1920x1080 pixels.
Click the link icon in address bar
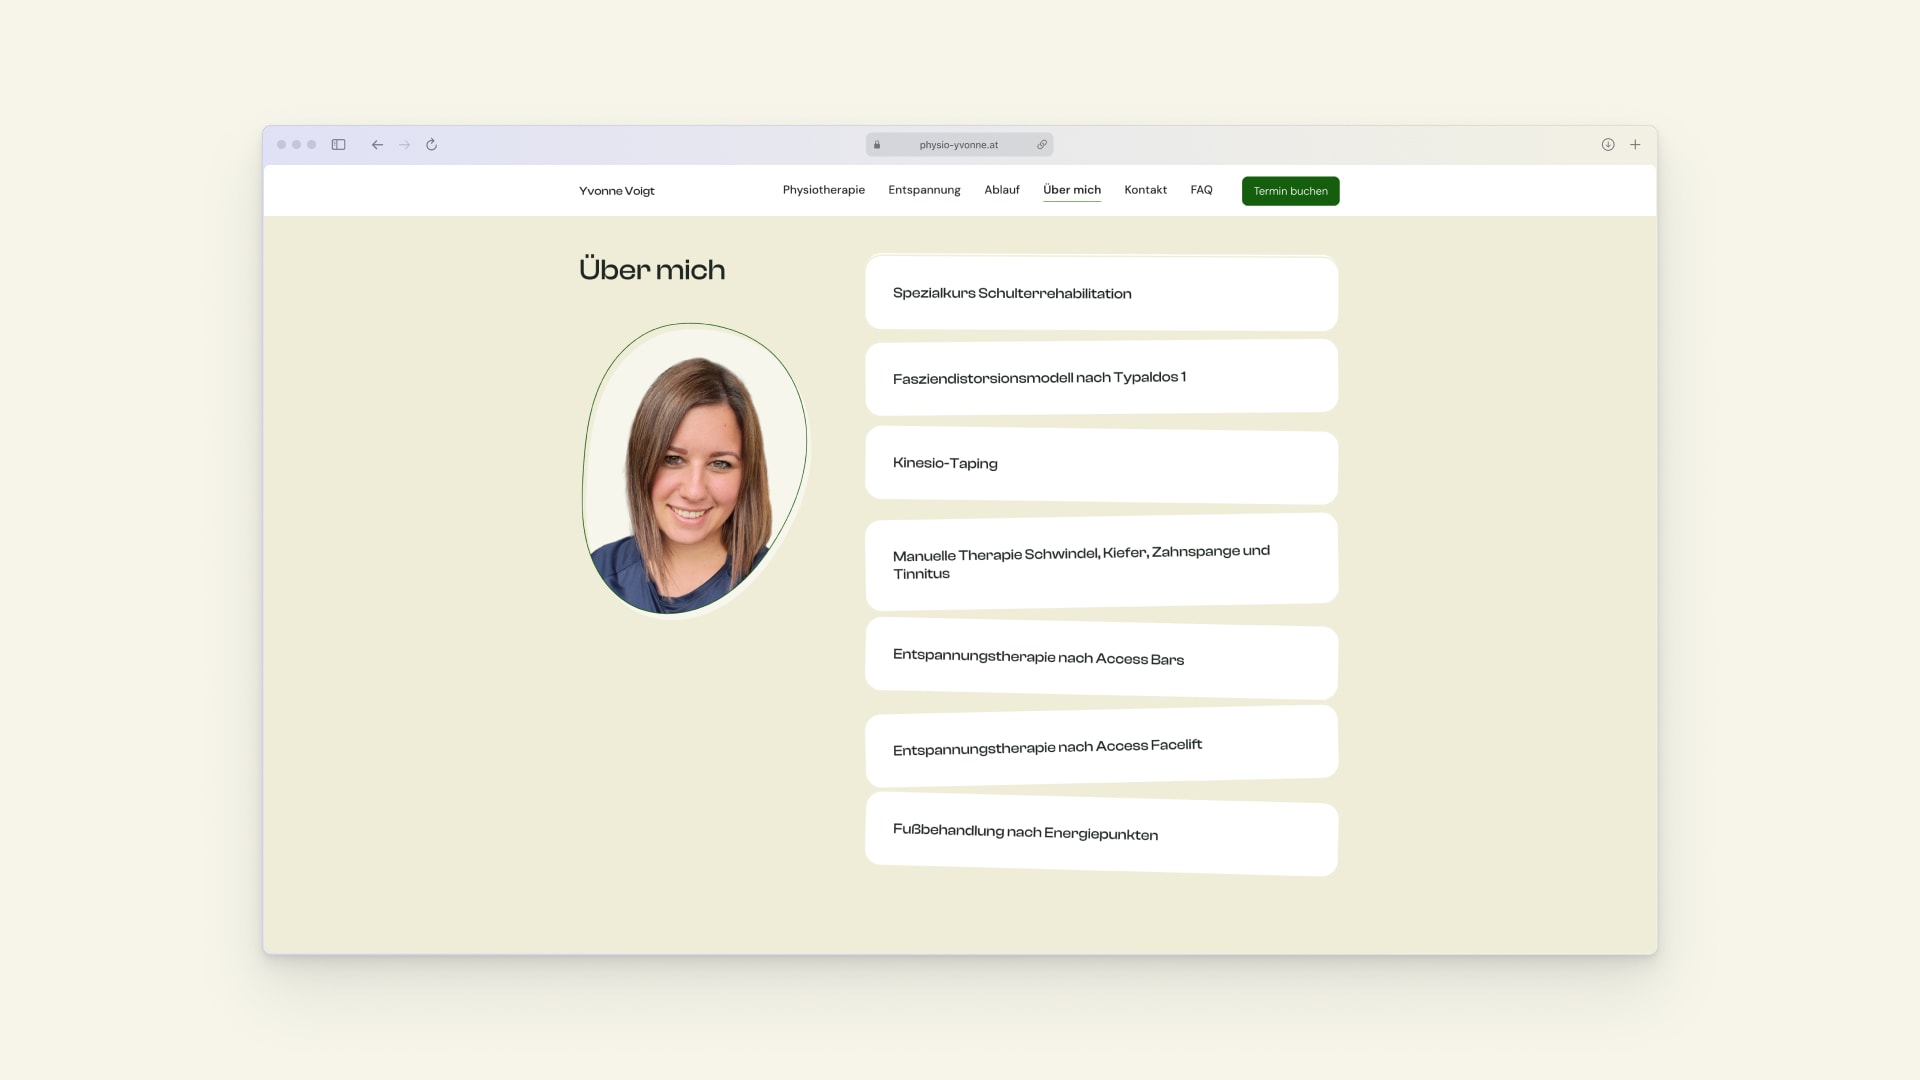[x=1042, y=145]
